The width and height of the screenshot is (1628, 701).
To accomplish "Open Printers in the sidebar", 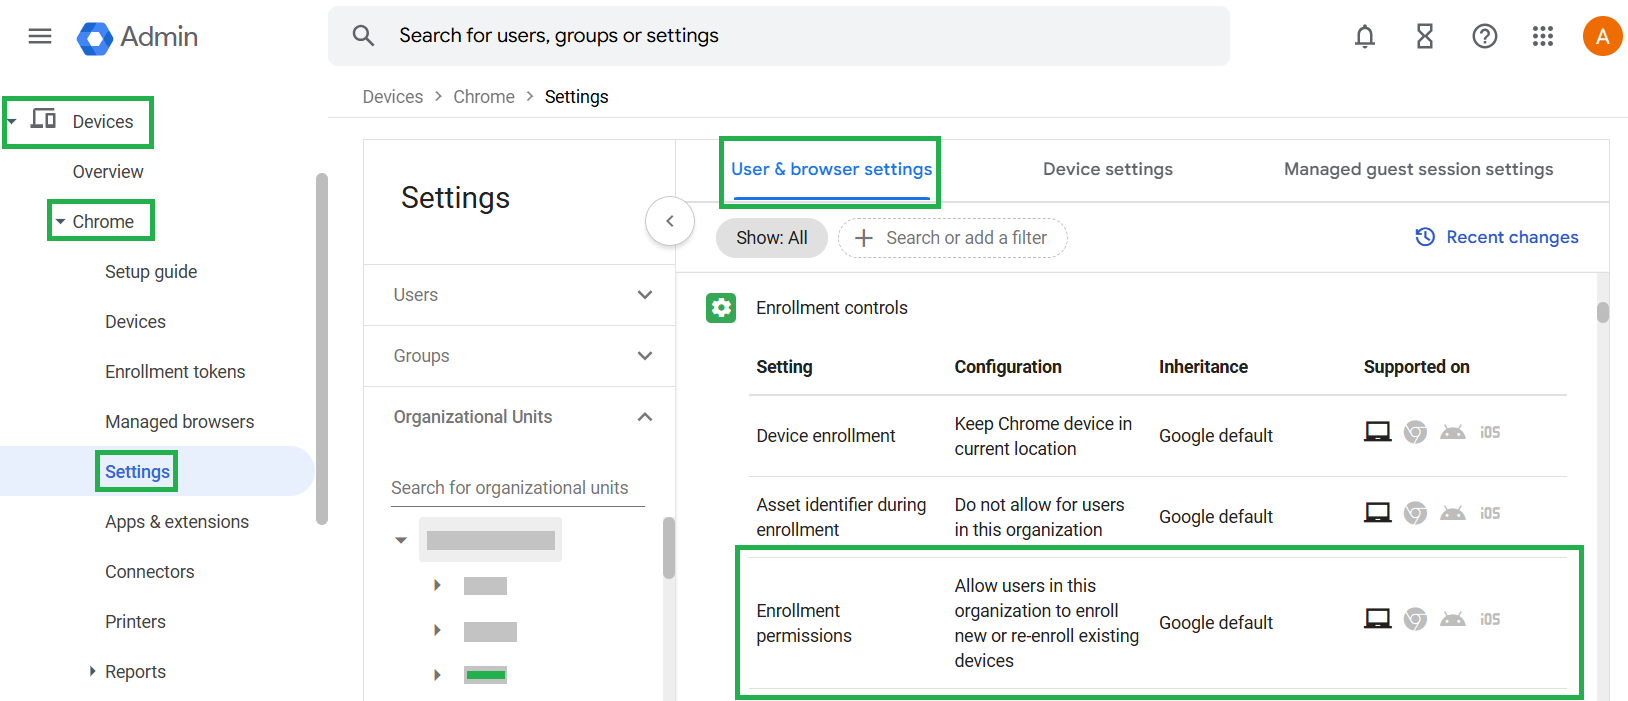I will (136, 622).
